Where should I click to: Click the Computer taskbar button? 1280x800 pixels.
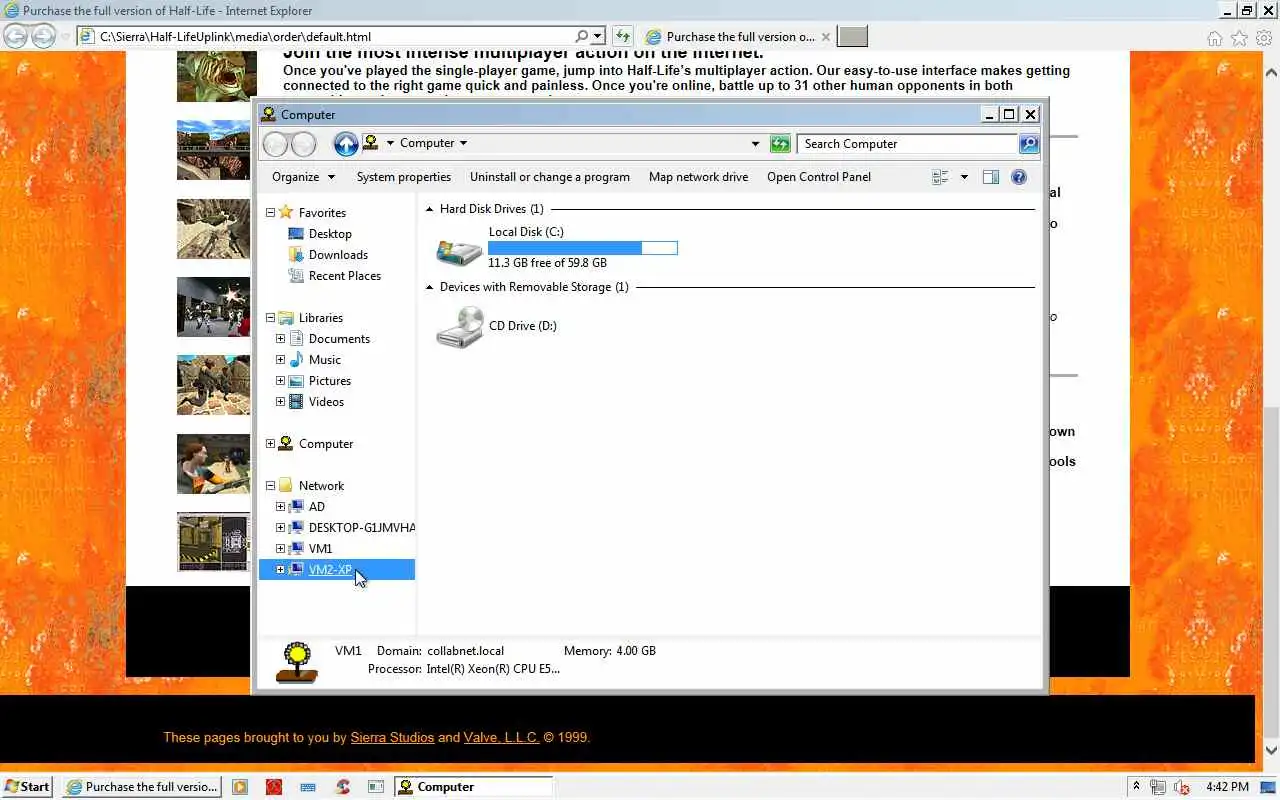click(473, 787)
